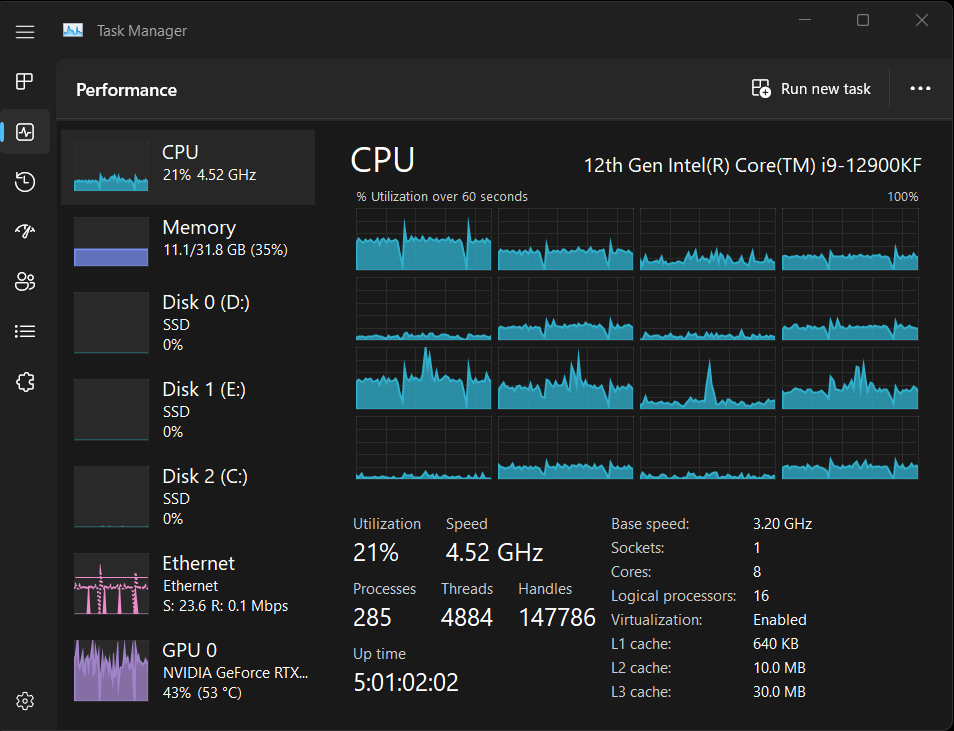This screenshot has height=731, width=954.
Task: Open the Startup apps page icon
Action: 25,231
